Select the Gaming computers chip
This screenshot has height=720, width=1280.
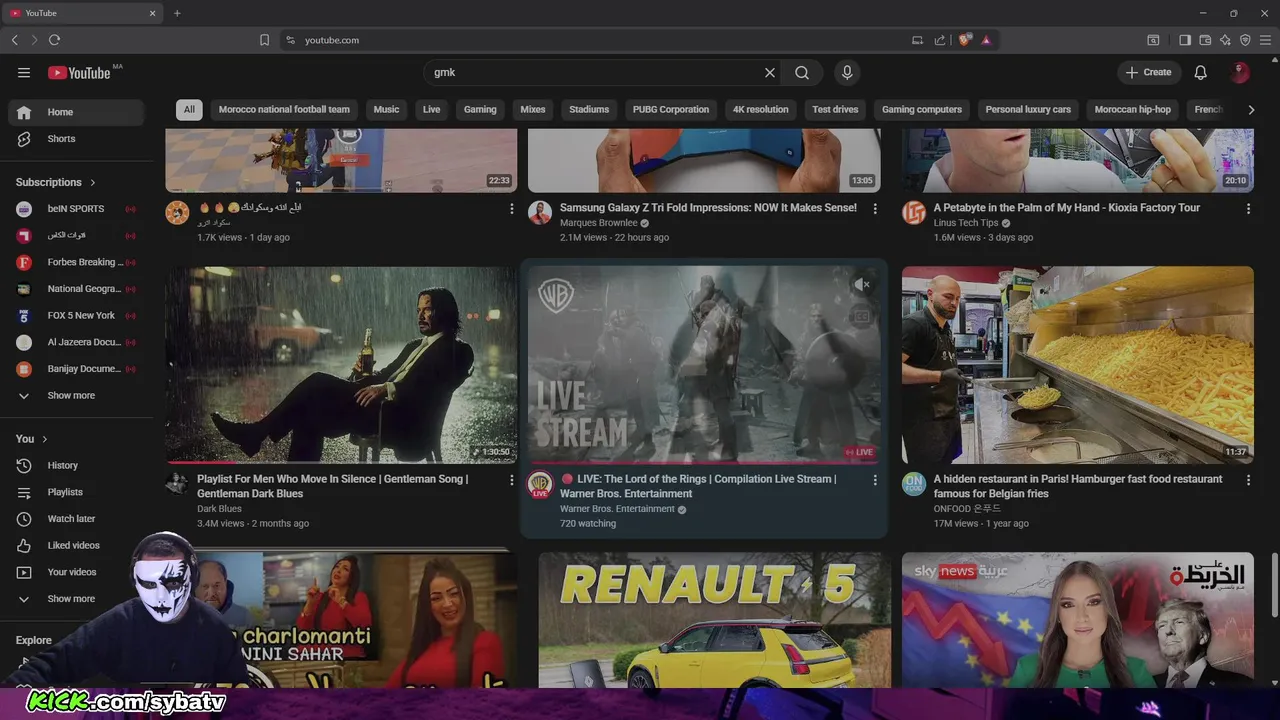pyautogui.click(x=922, y=110)
